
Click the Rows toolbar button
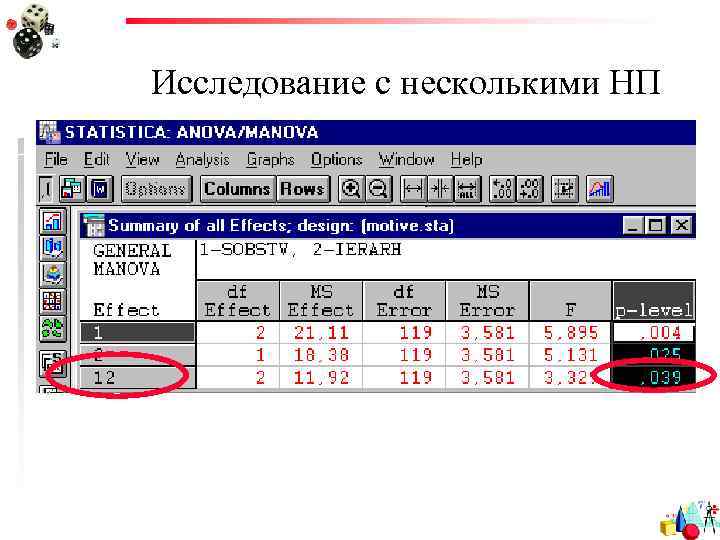tap(303, 189)
